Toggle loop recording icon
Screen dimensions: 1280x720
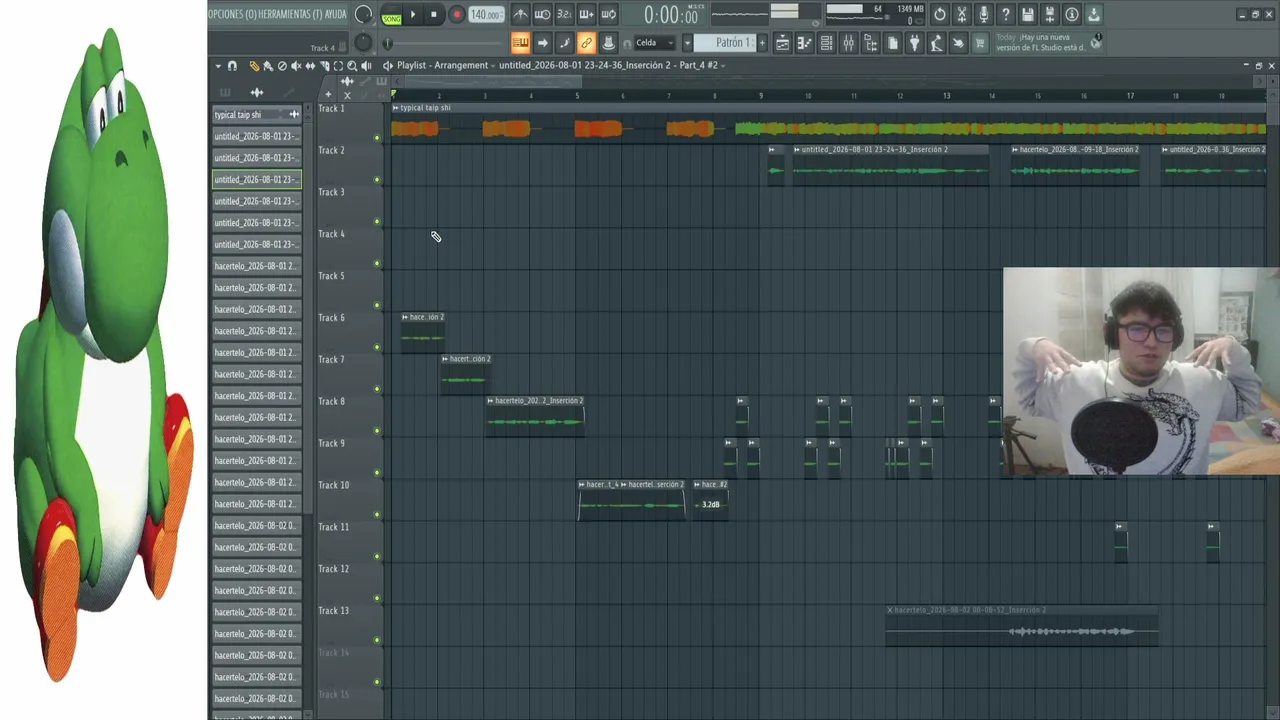[x=608, y=14]
